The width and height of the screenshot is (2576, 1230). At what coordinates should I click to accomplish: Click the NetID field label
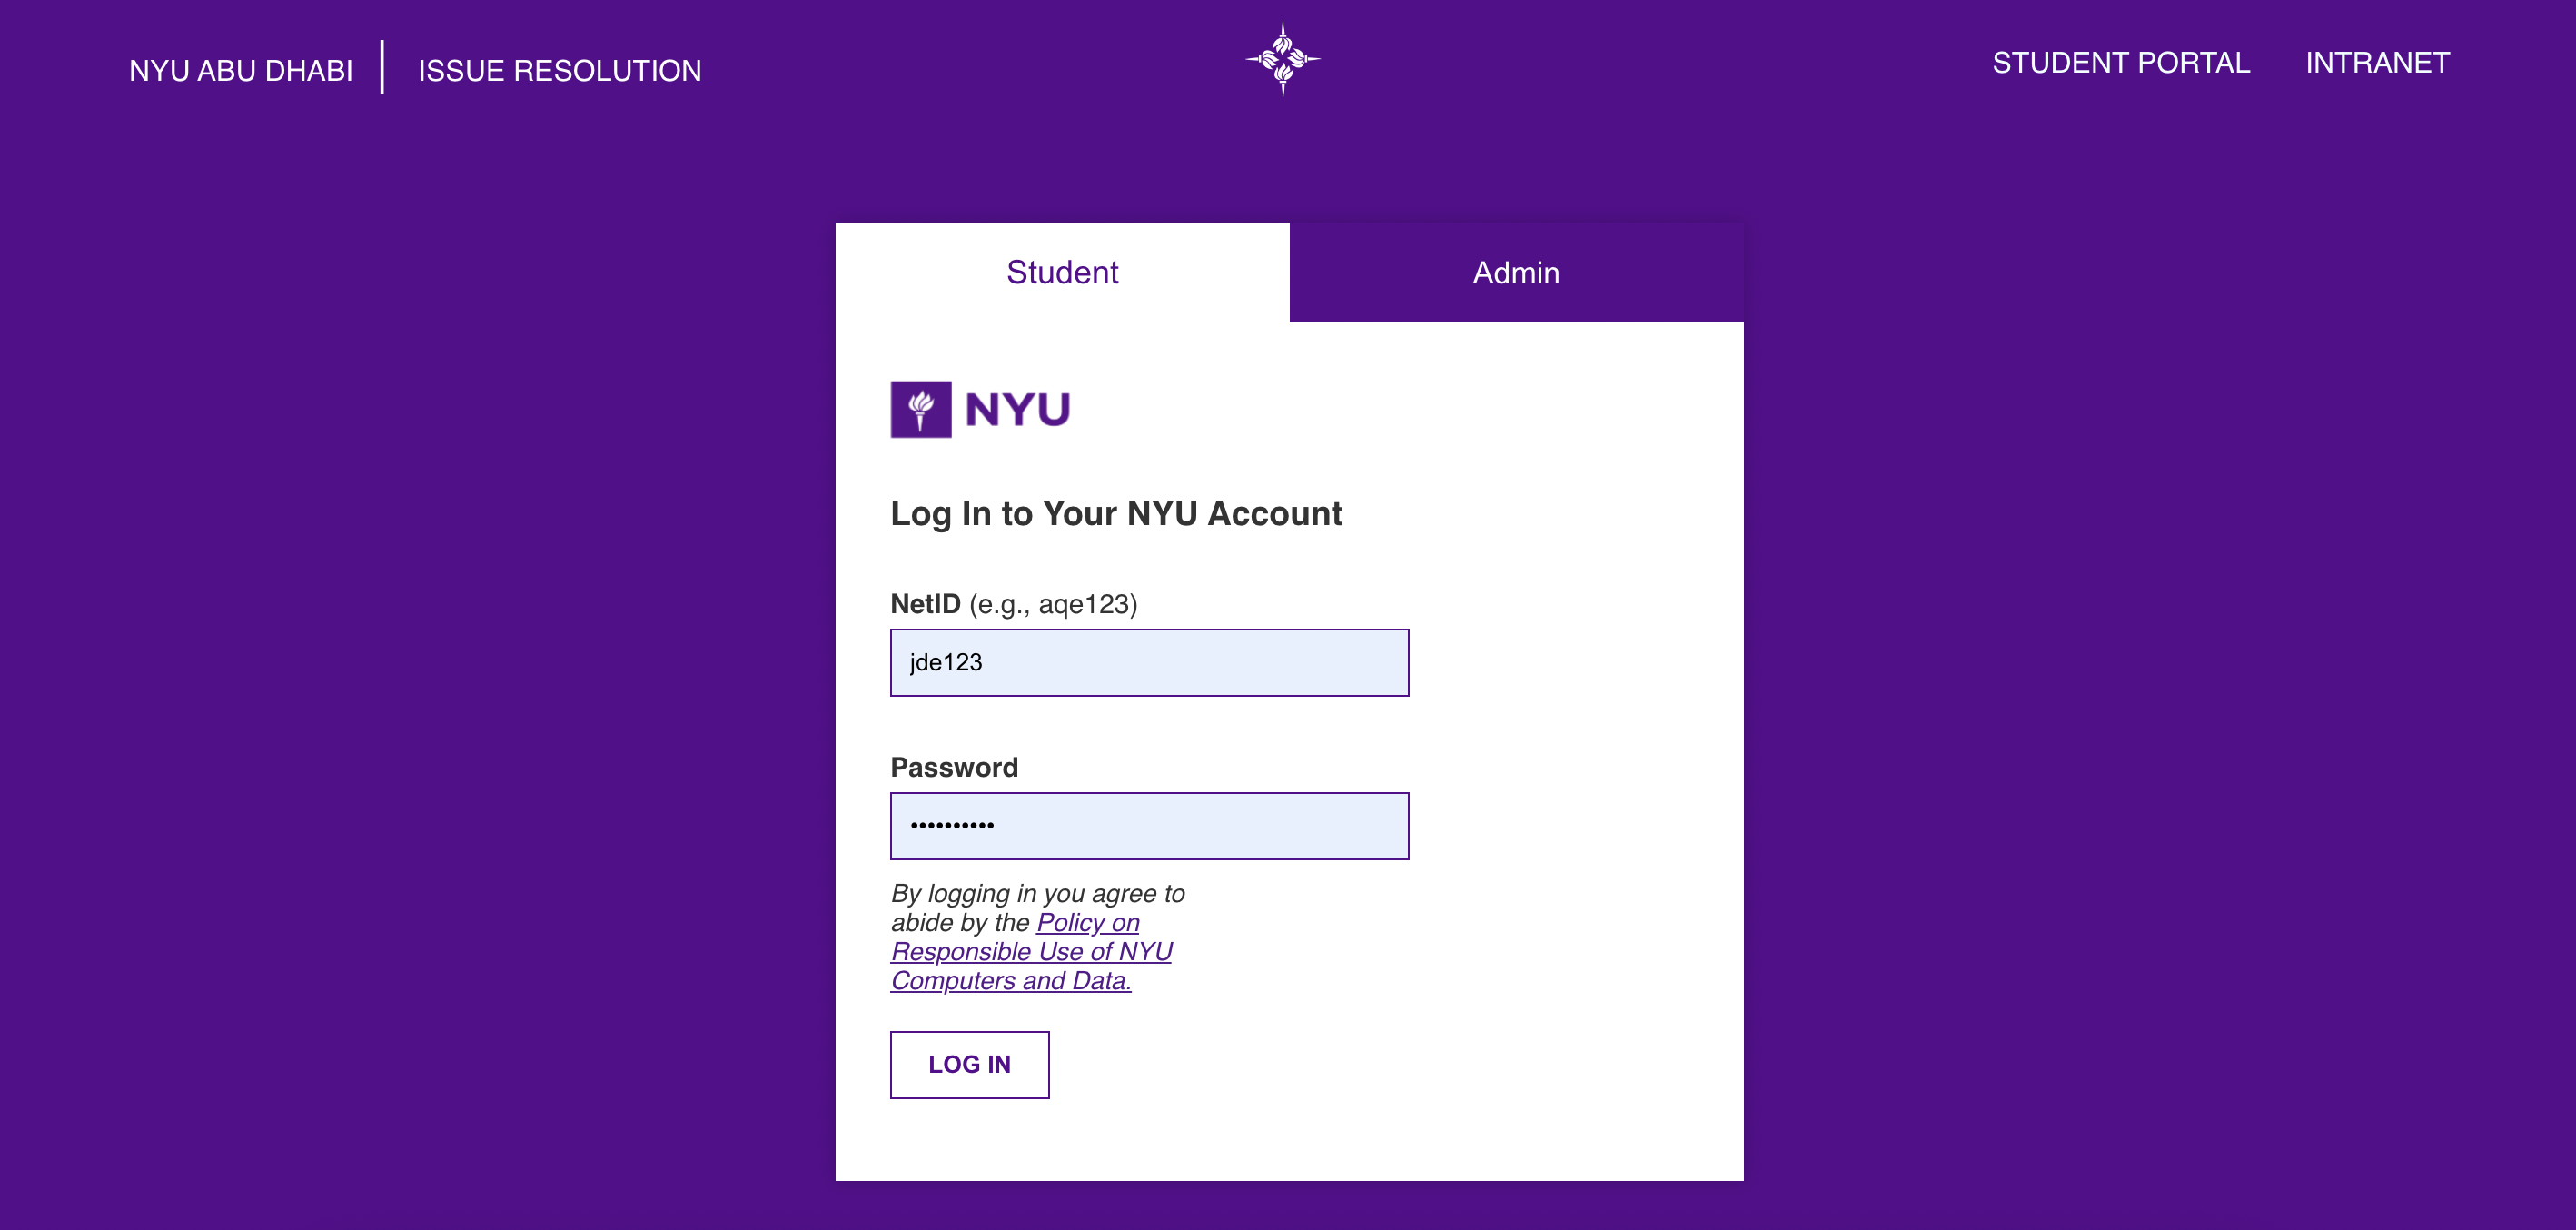(925, 604)
